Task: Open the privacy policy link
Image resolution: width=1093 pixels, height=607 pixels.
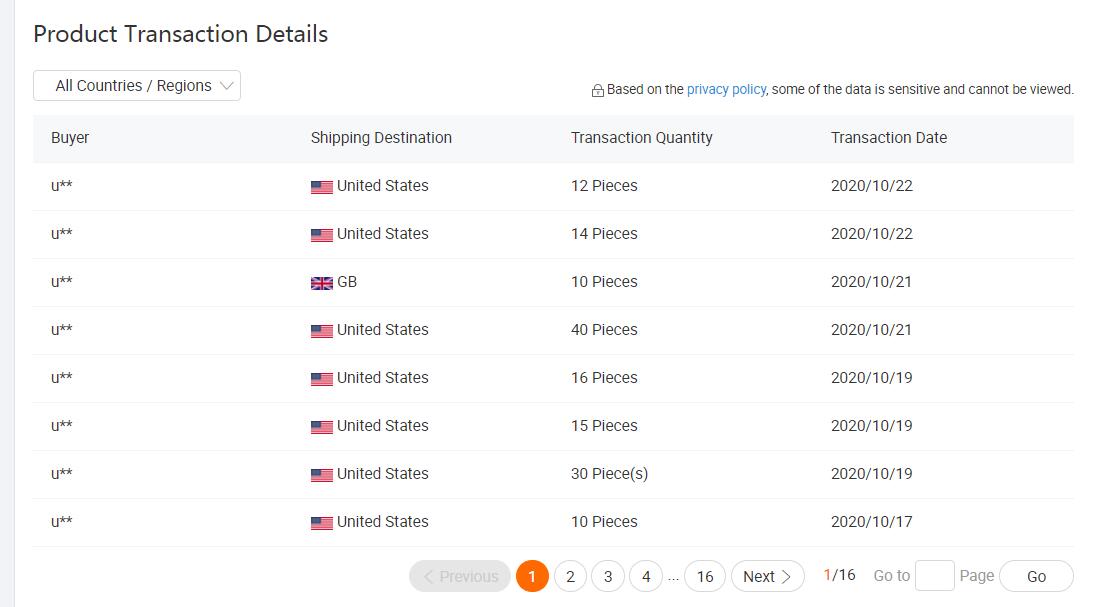Action: pos(726,89)
